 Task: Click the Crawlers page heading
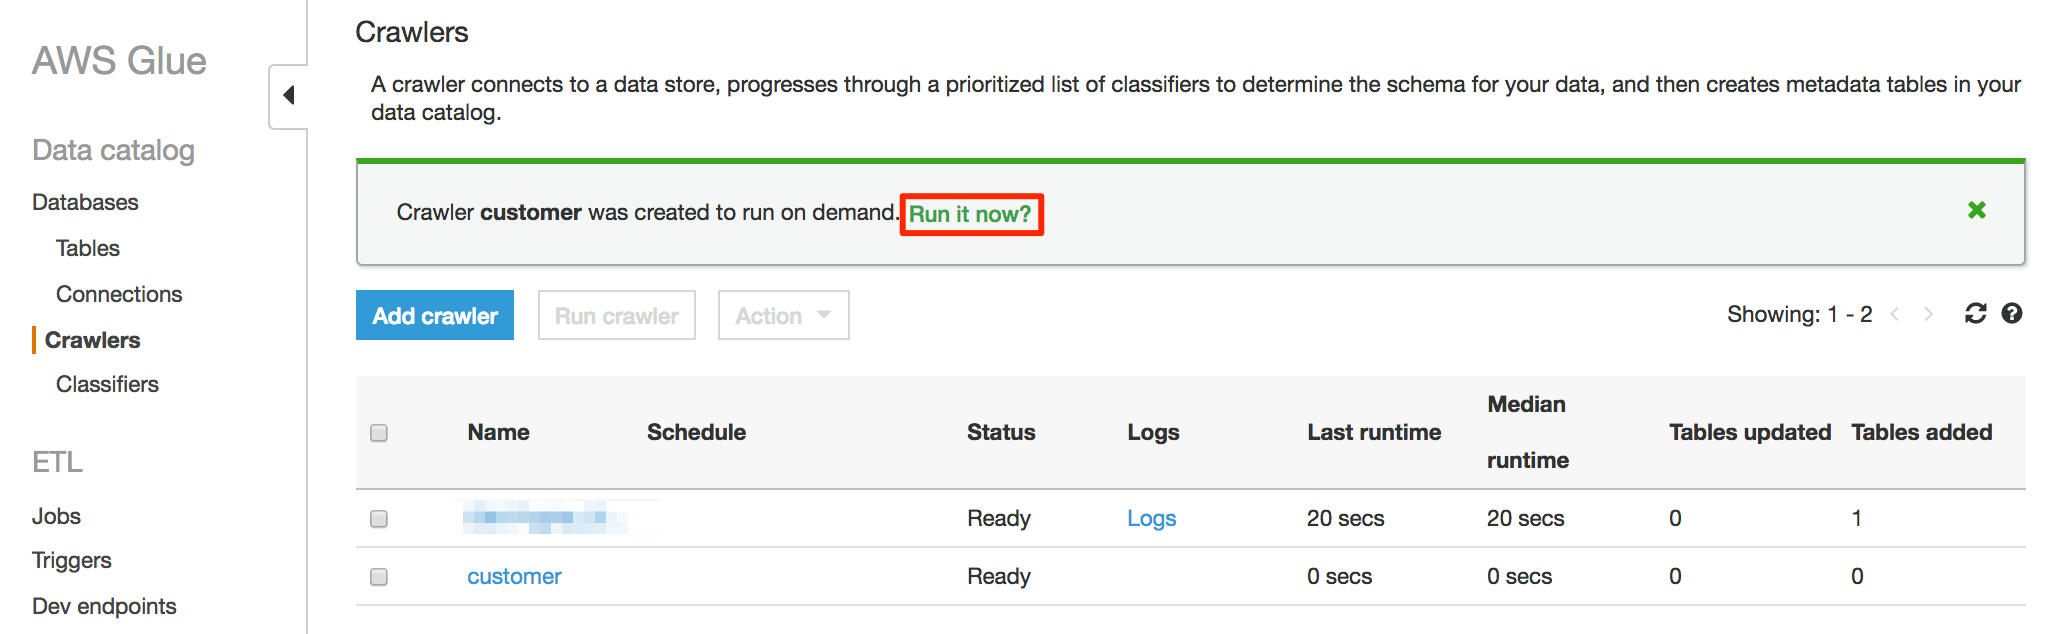point(411,32)
